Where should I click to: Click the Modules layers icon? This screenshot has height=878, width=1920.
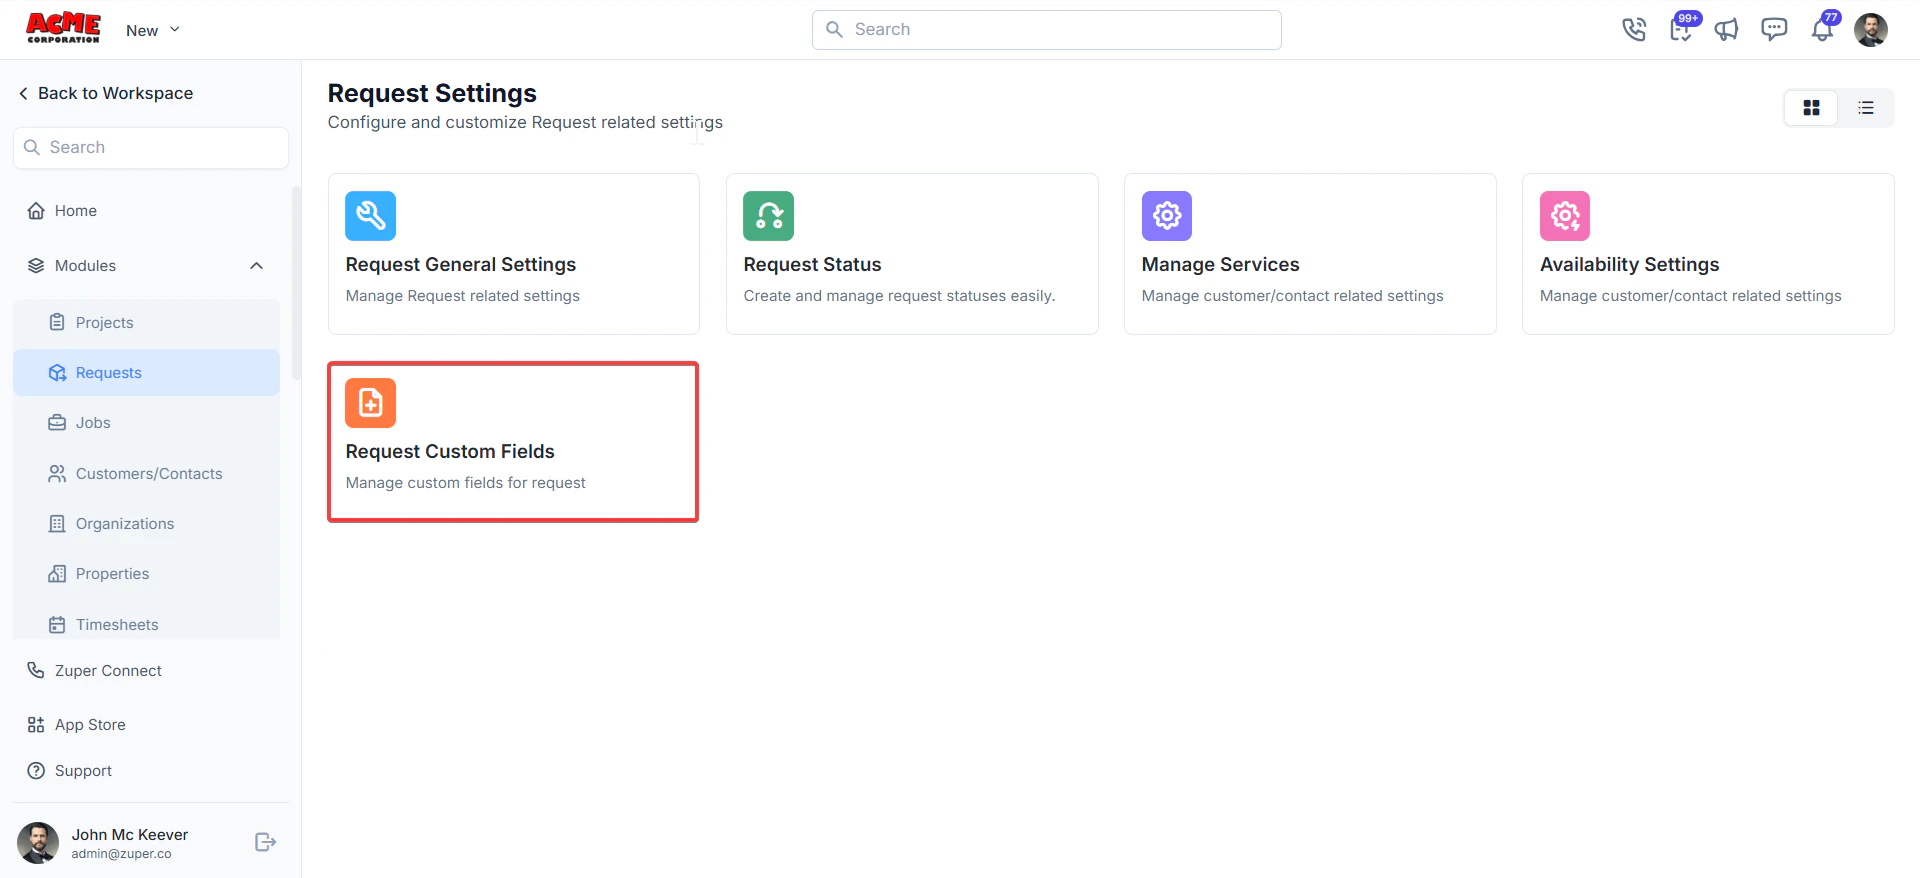[36, 266]
